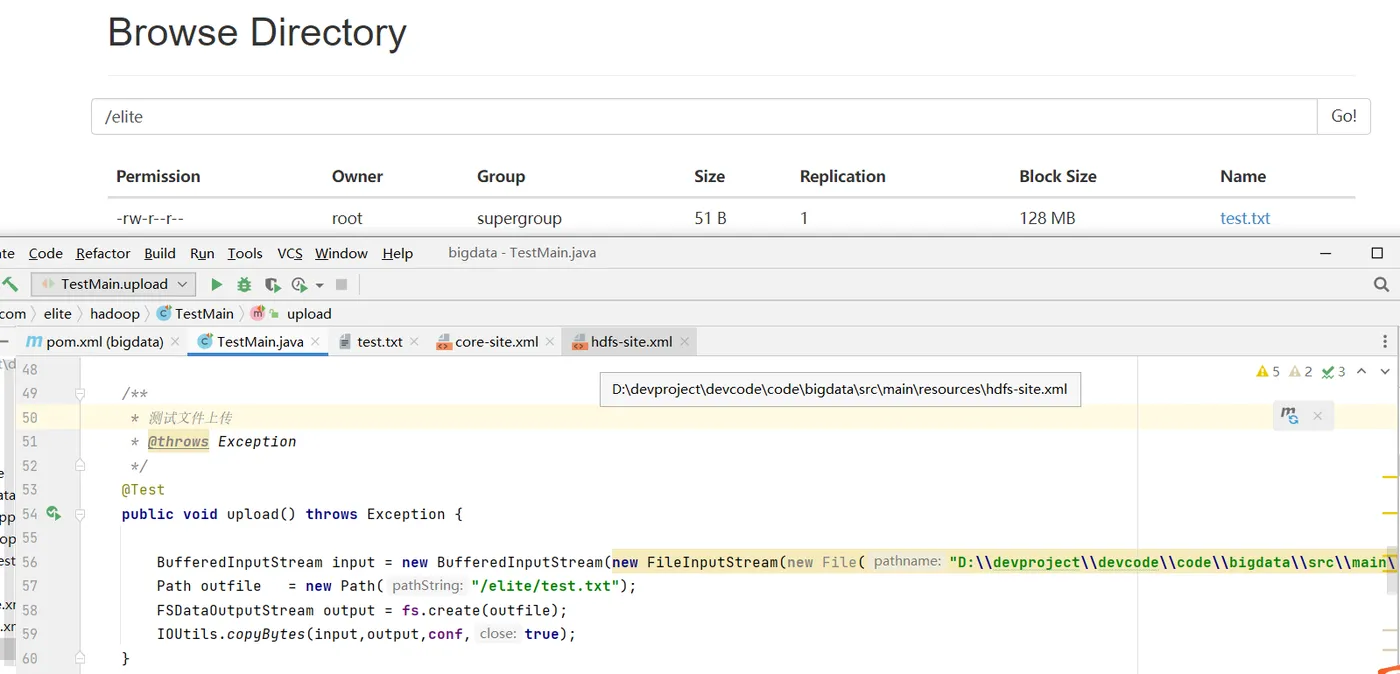Screen dimensions: 1400x674
Task: Run TestMain.upload with green play button
Action: [x=216, y=284]
